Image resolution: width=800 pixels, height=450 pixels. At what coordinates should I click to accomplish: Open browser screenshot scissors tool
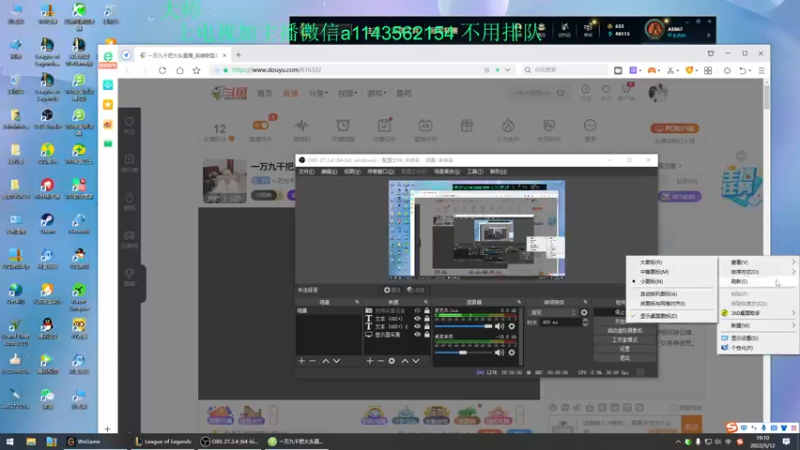(x=671, y=70)
